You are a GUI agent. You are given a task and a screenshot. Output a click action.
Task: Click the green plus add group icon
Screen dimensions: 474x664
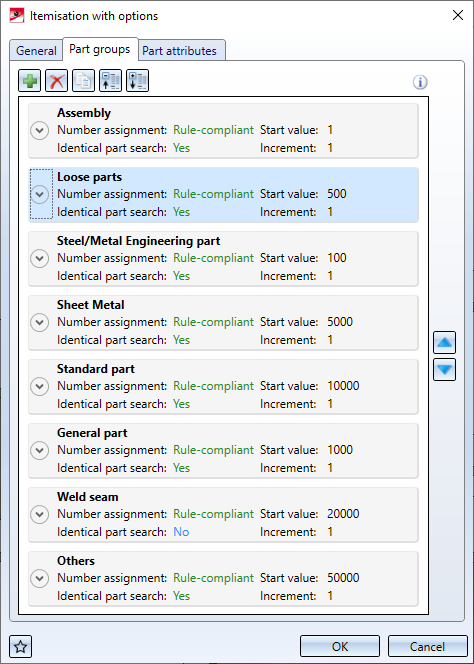(x=30, y=80)
